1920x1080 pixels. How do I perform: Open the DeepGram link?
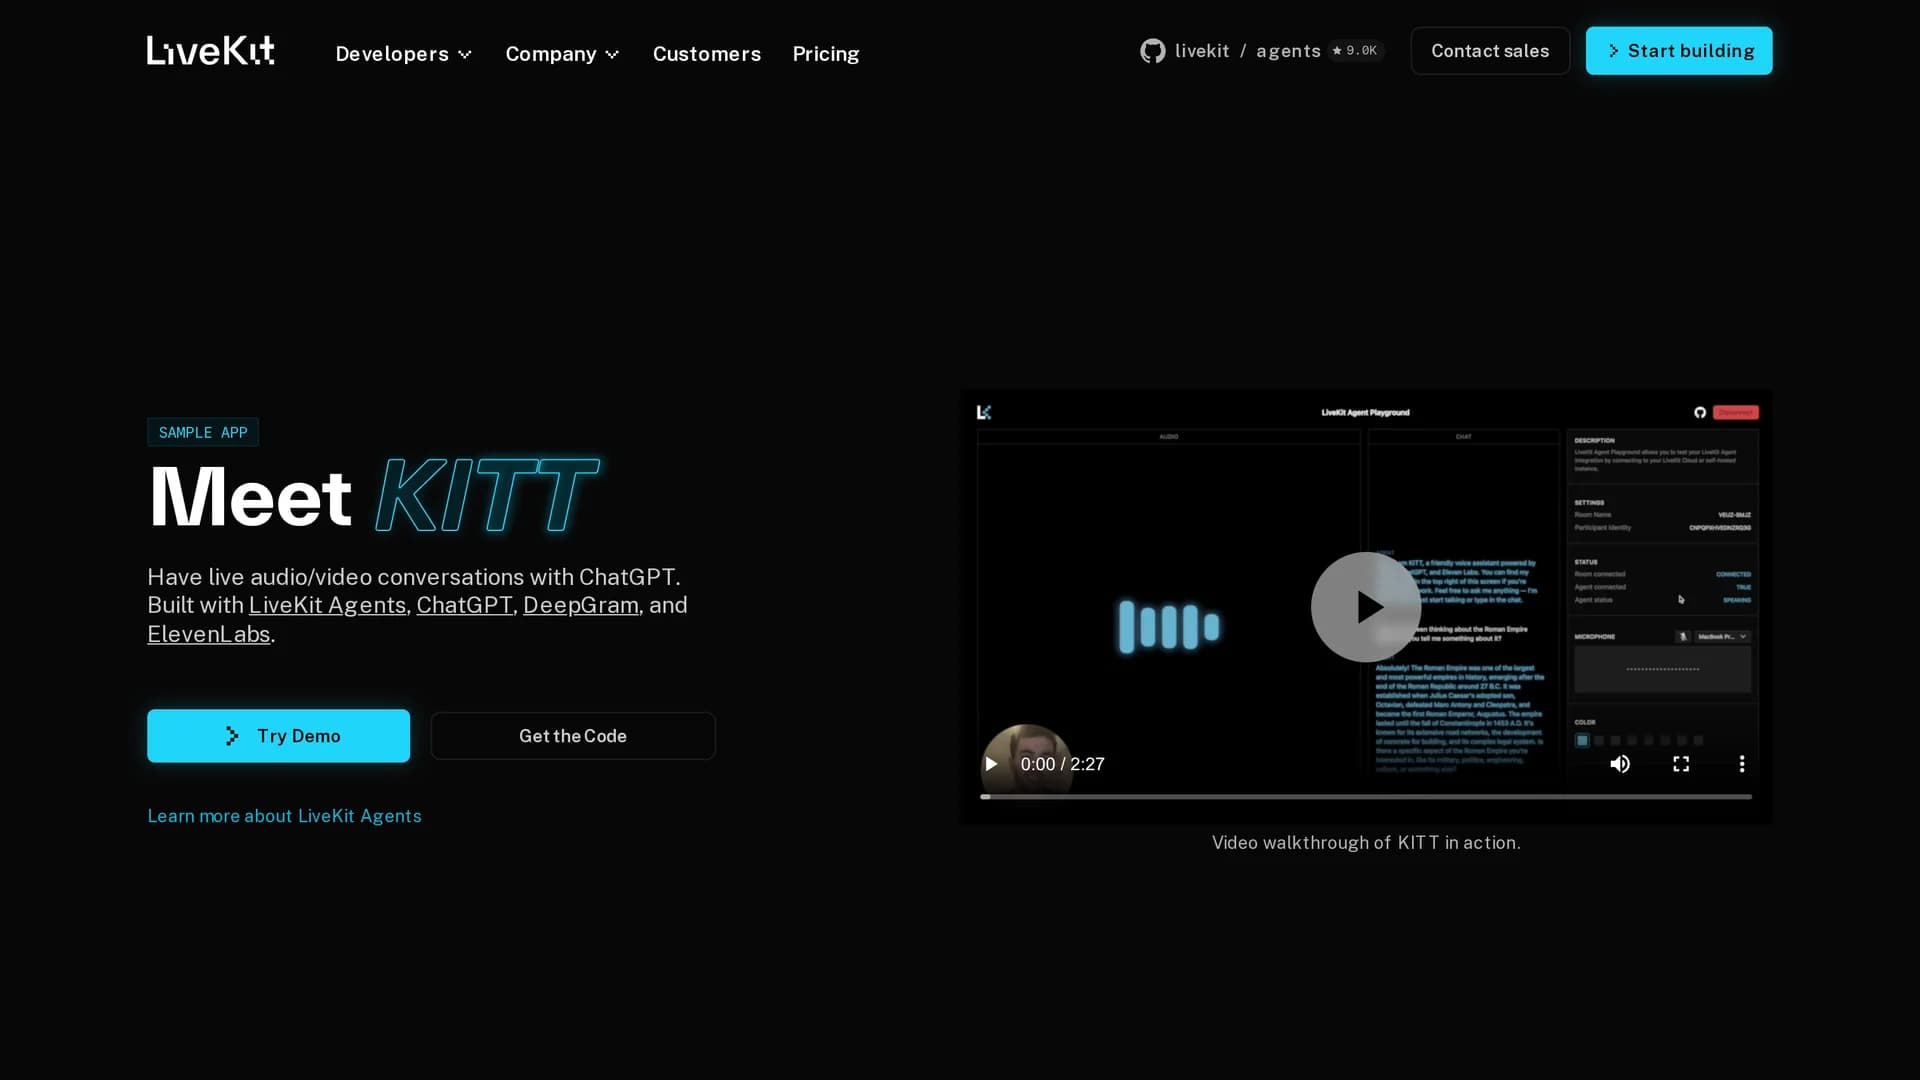(581, 605)
